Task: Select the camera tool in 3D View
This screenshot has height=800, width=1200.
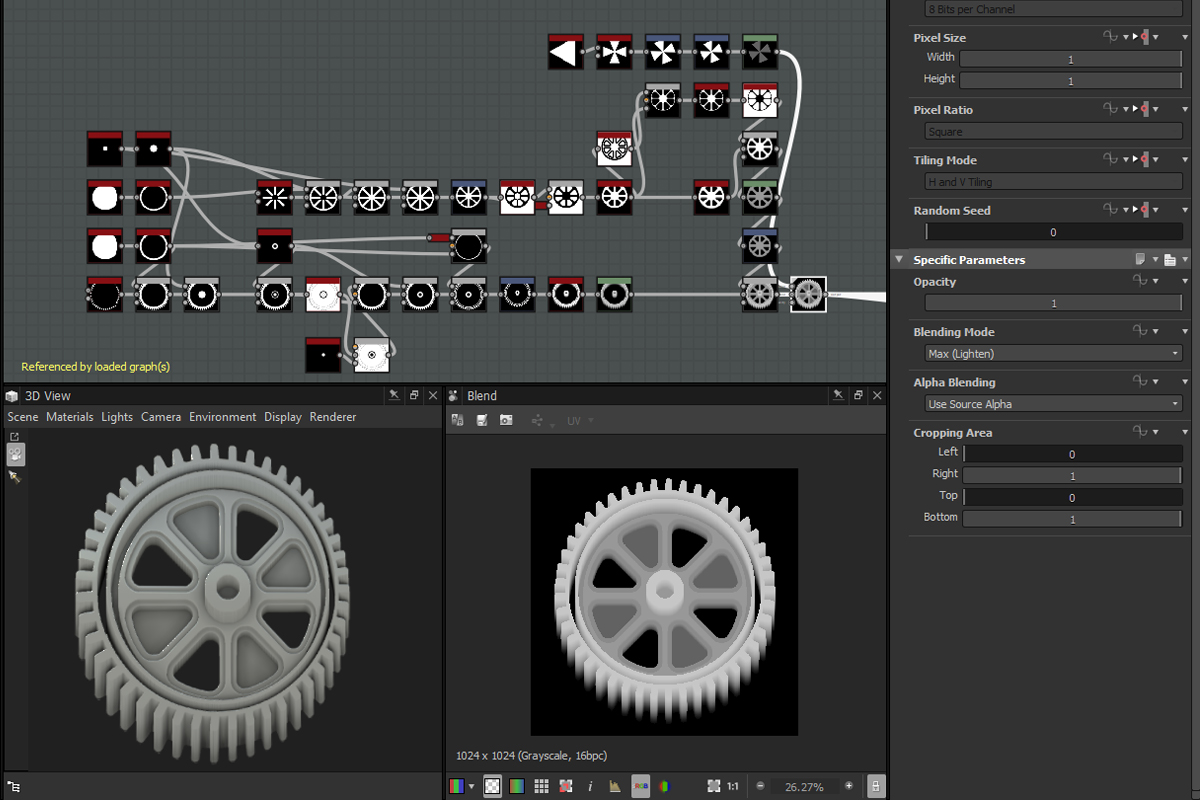Action: pos(16,455)
